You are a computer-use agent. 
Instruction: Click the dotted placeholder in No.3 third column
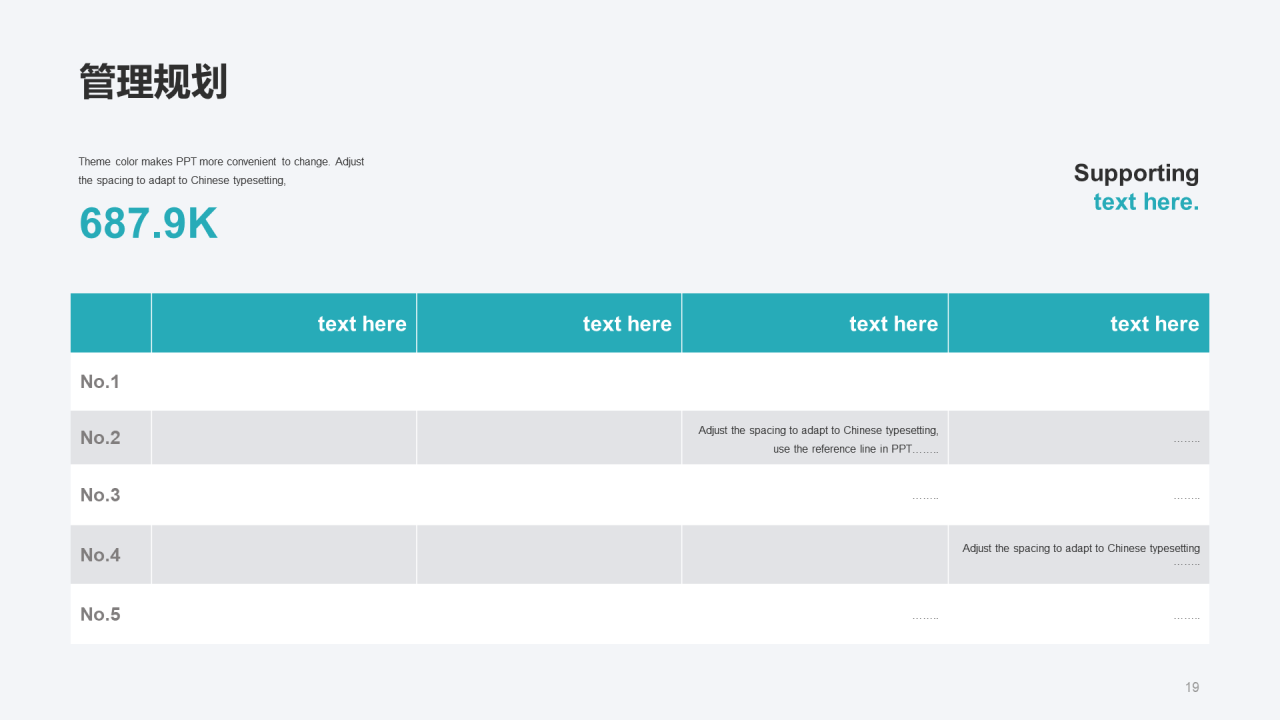(x=925, y=497)
